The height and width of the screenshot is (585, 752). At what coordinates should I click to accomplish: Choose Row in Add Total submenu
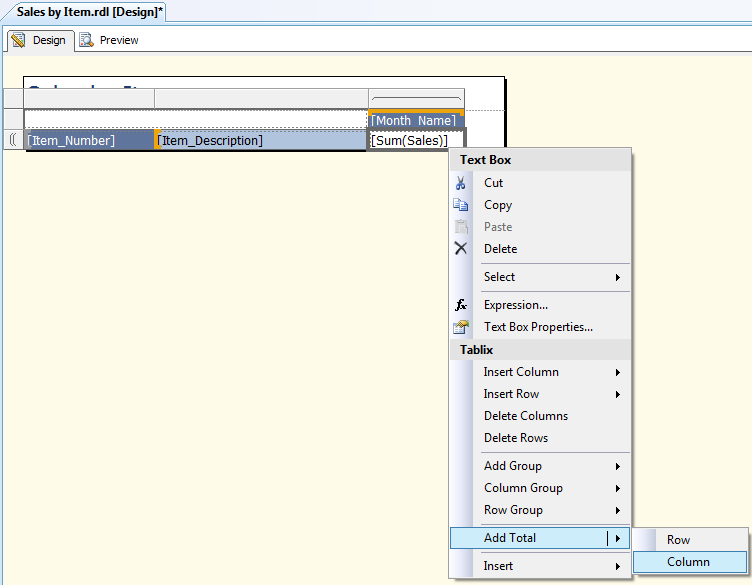tap(679, 540)
